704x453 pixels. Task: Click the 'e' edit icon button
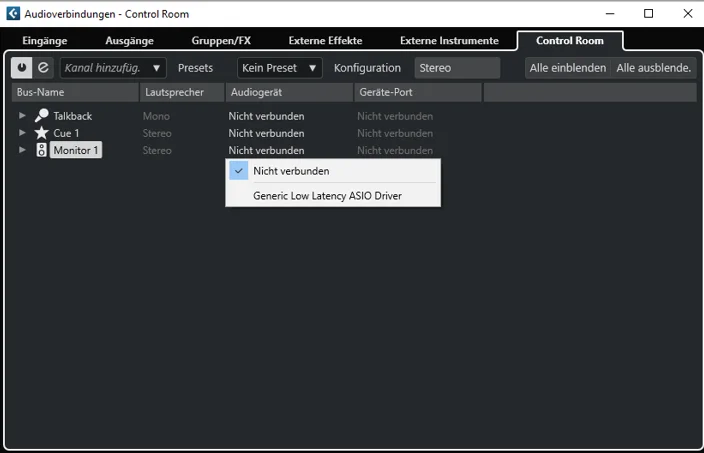click(x=43, y=68)
